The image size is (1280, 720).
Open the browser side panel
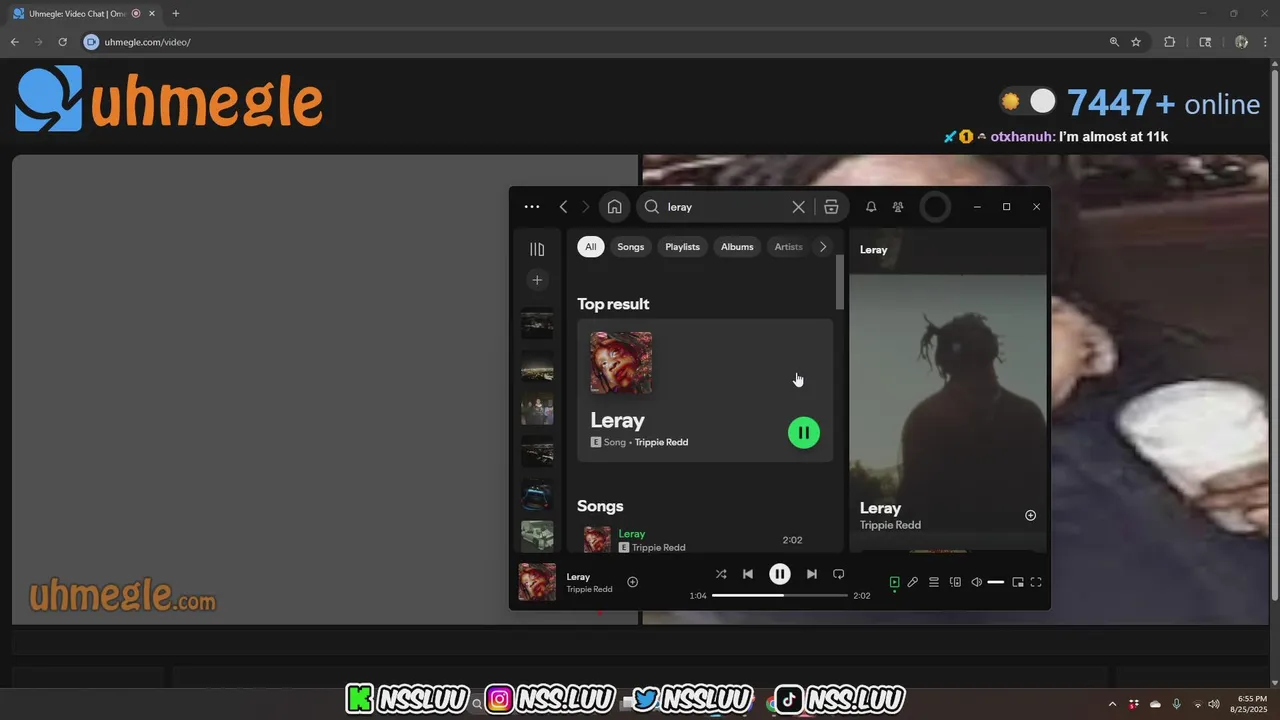(1205, 42)
